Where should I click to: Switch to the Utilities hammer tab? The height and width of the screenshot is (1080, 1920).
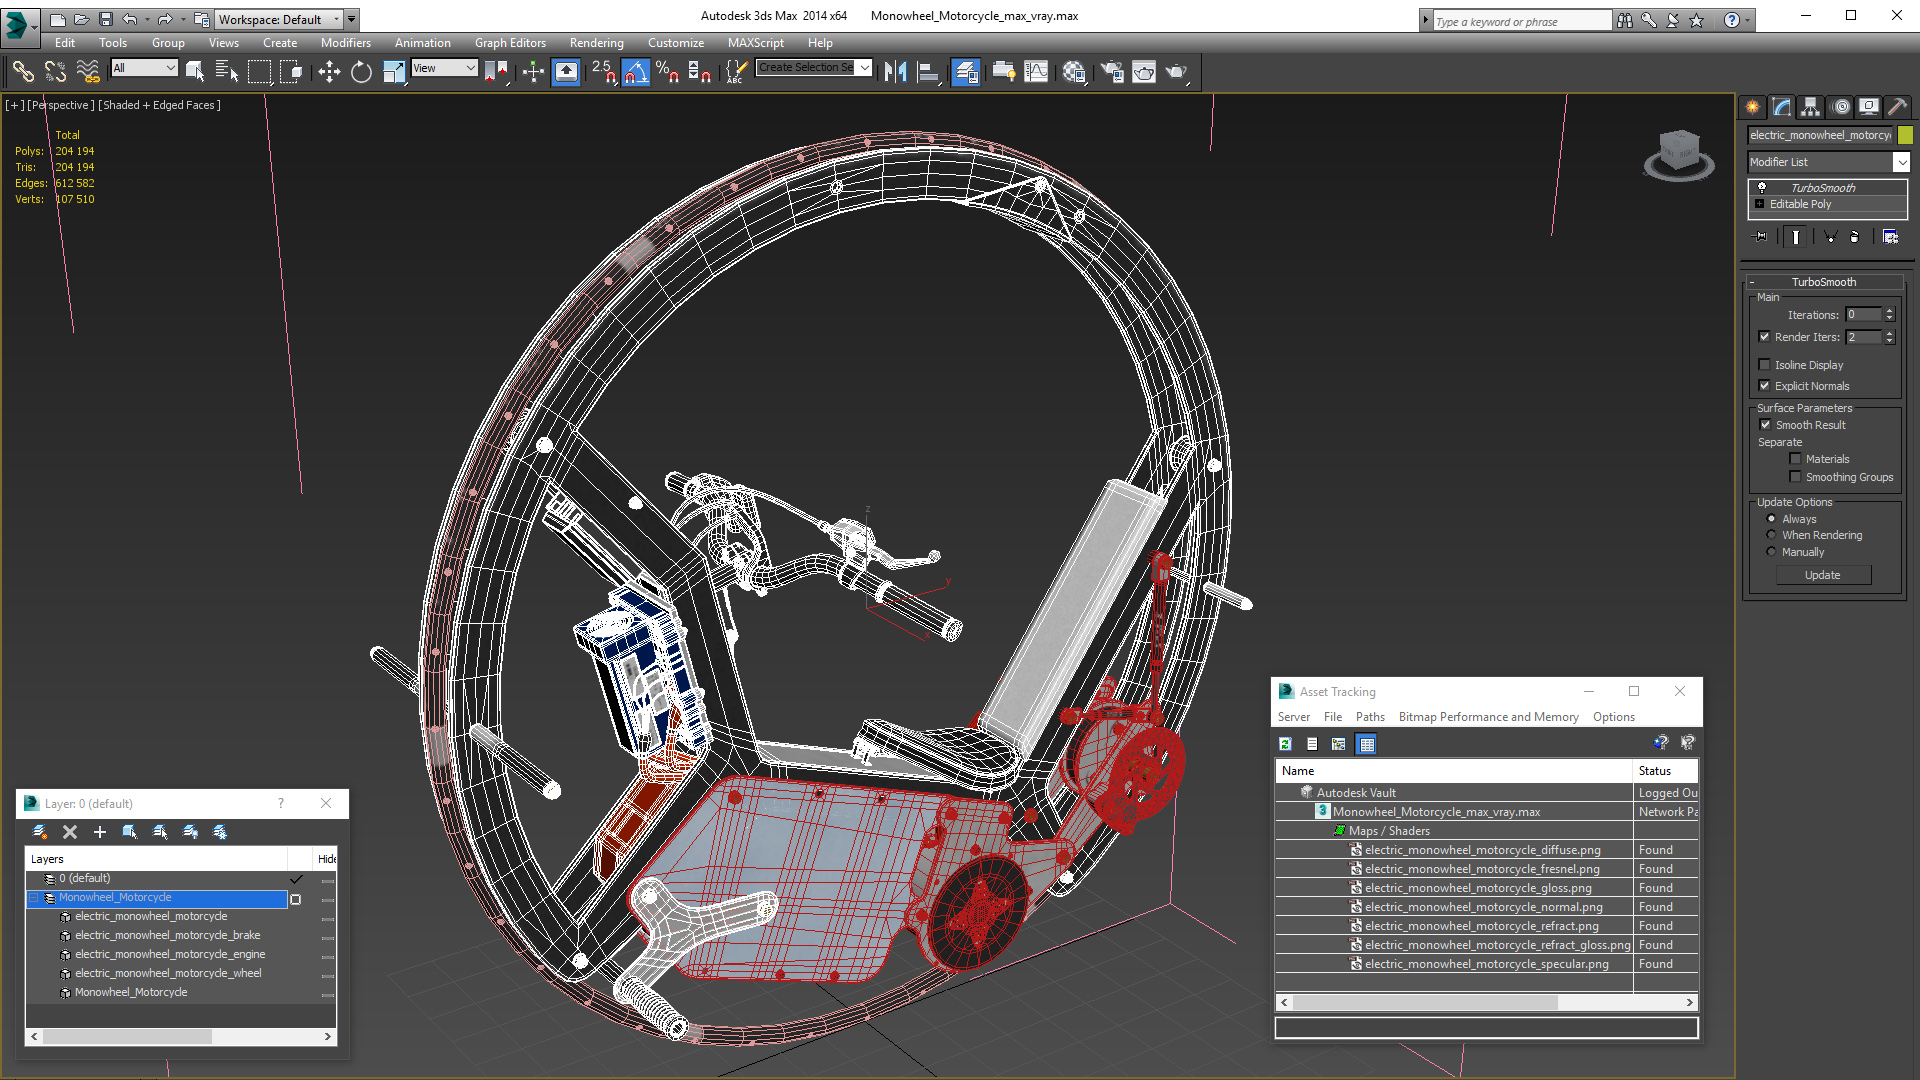(1897, 107)
